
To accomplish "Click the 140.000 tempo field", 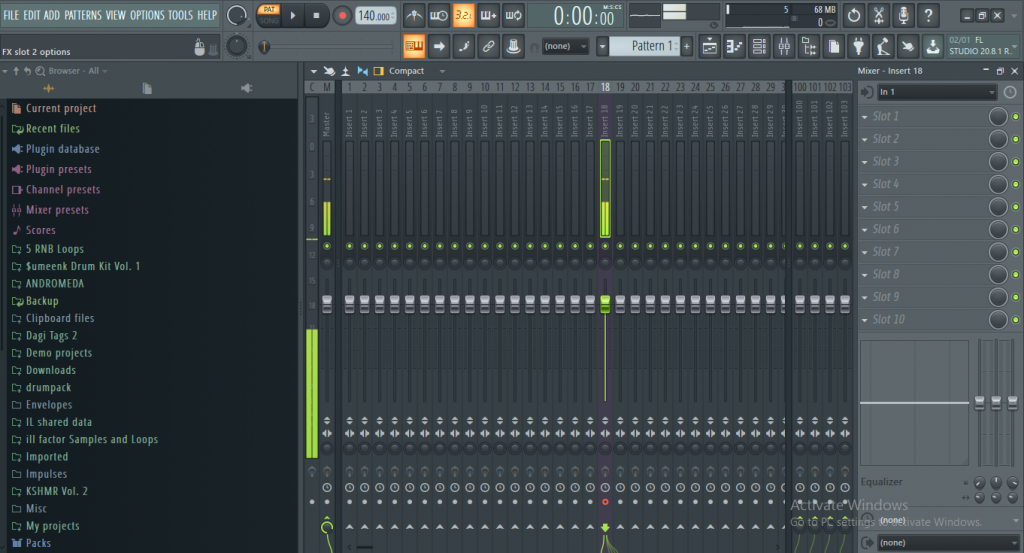I will pos(376,16).
